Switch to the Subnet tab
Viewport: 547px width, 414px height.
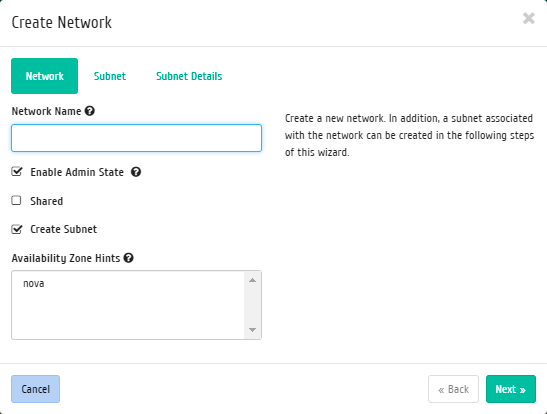[x=110, y=76]
